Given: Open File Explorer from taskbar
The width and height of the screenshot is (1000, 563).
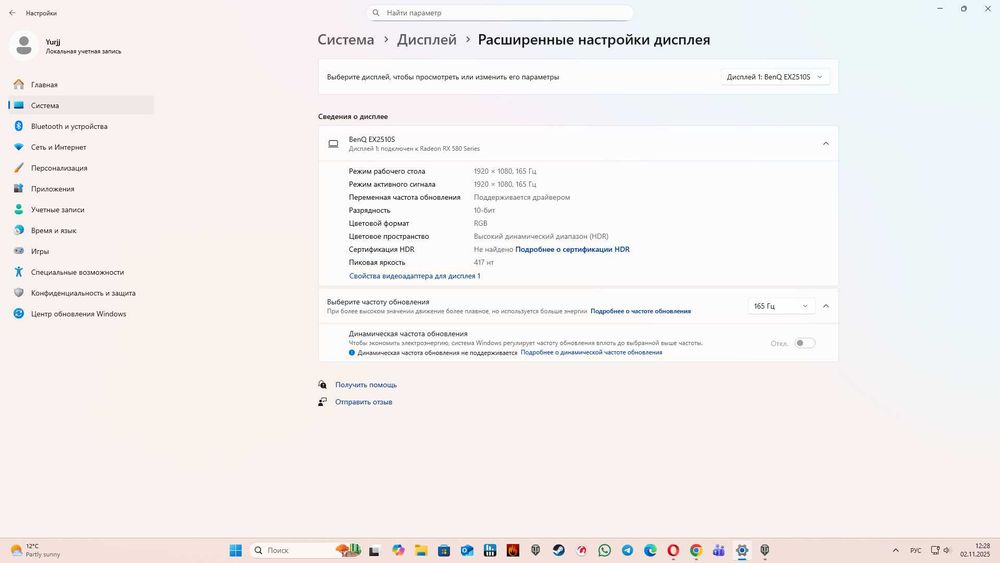Looking at the screenshot, I should click(x=421, y=550).
